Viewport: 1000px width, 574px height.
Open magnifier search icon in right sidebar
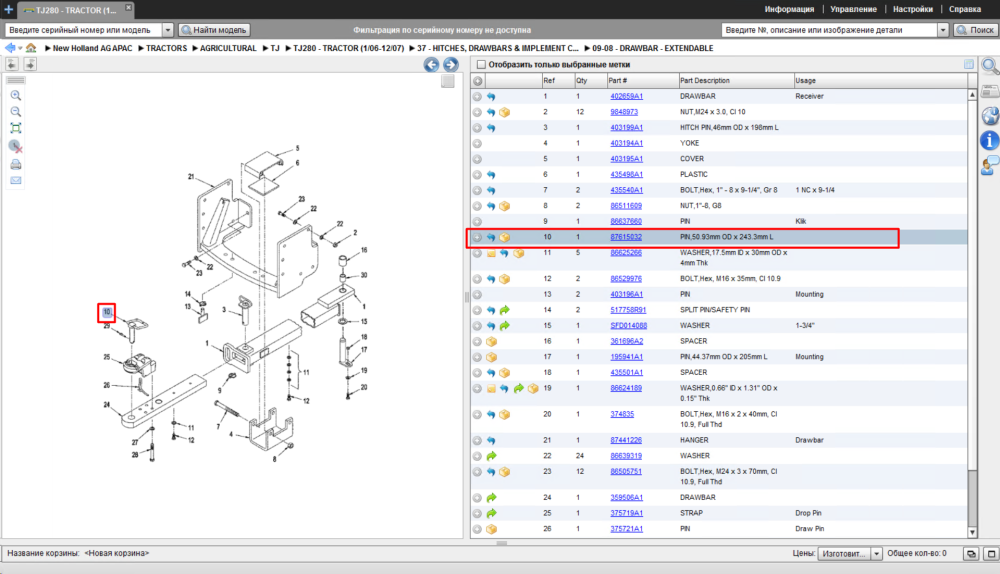(x=989, y=66)
